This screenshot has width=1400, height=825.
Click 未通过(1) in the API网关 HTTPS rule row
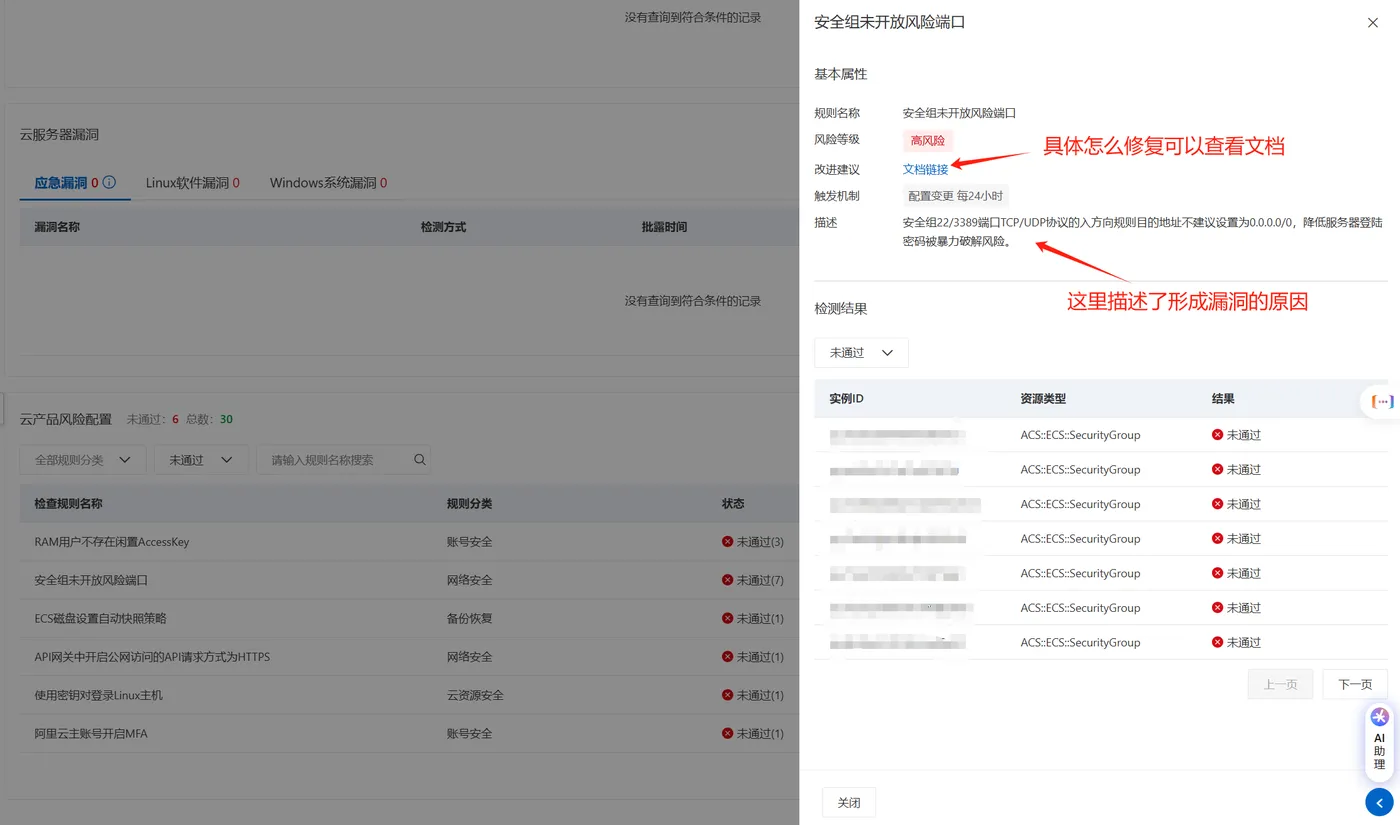[x=760, y=657]
